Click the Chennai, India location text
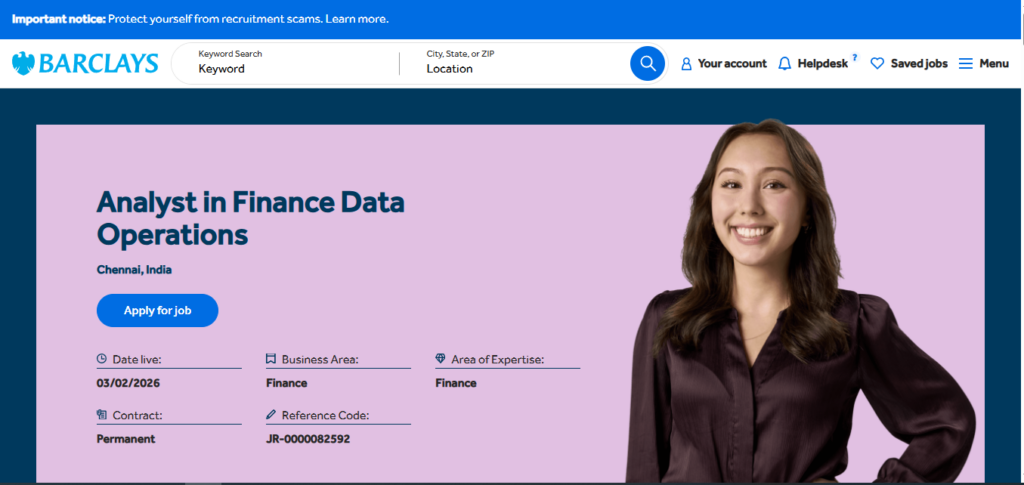 (135, 270)
